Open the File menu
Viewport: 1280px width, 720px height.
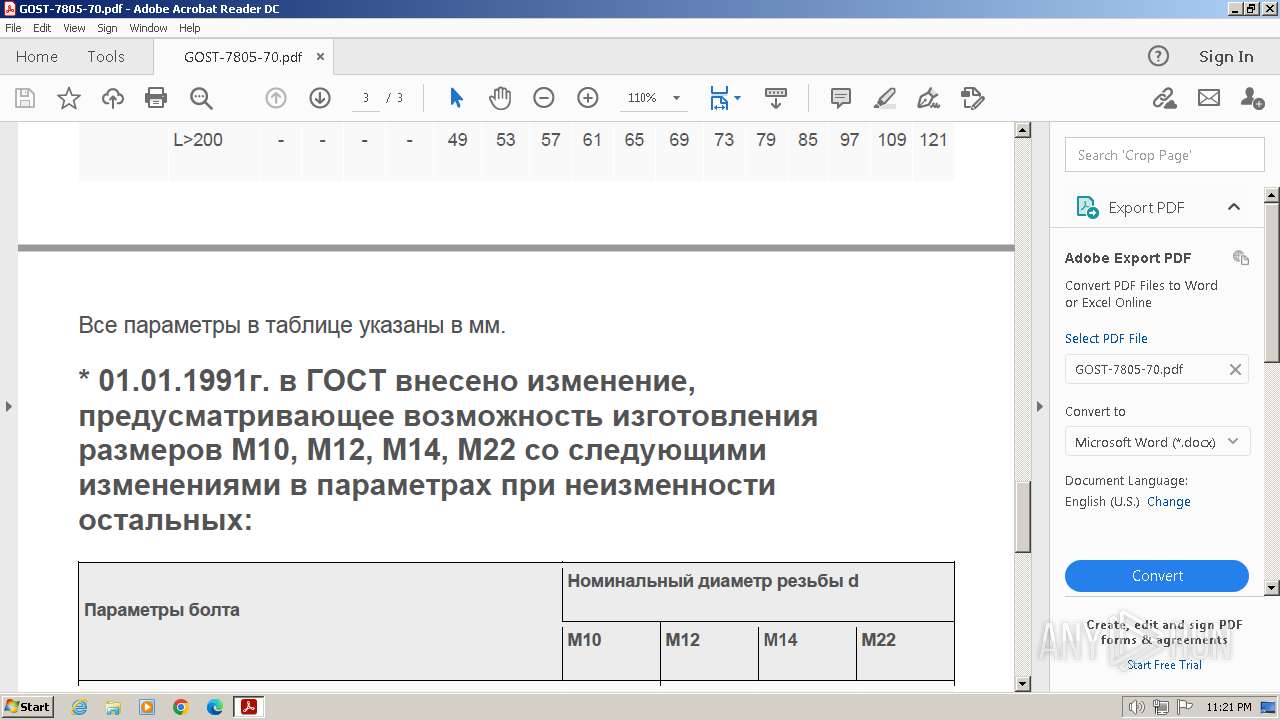13,28
